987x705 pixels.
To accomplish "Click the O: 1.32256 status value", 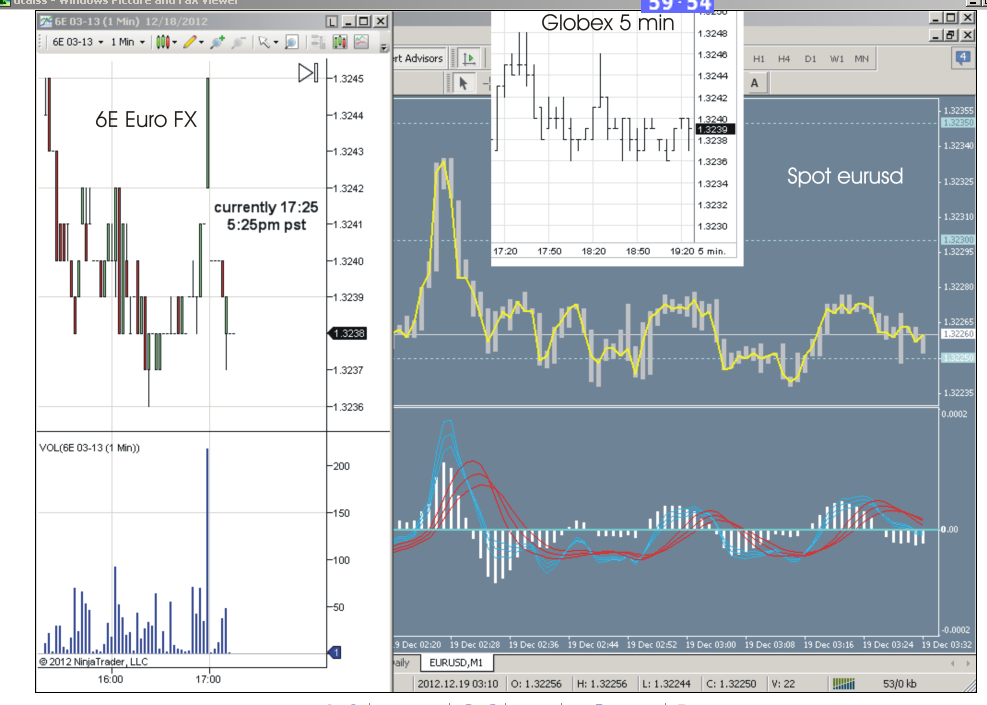I will 536,684.
